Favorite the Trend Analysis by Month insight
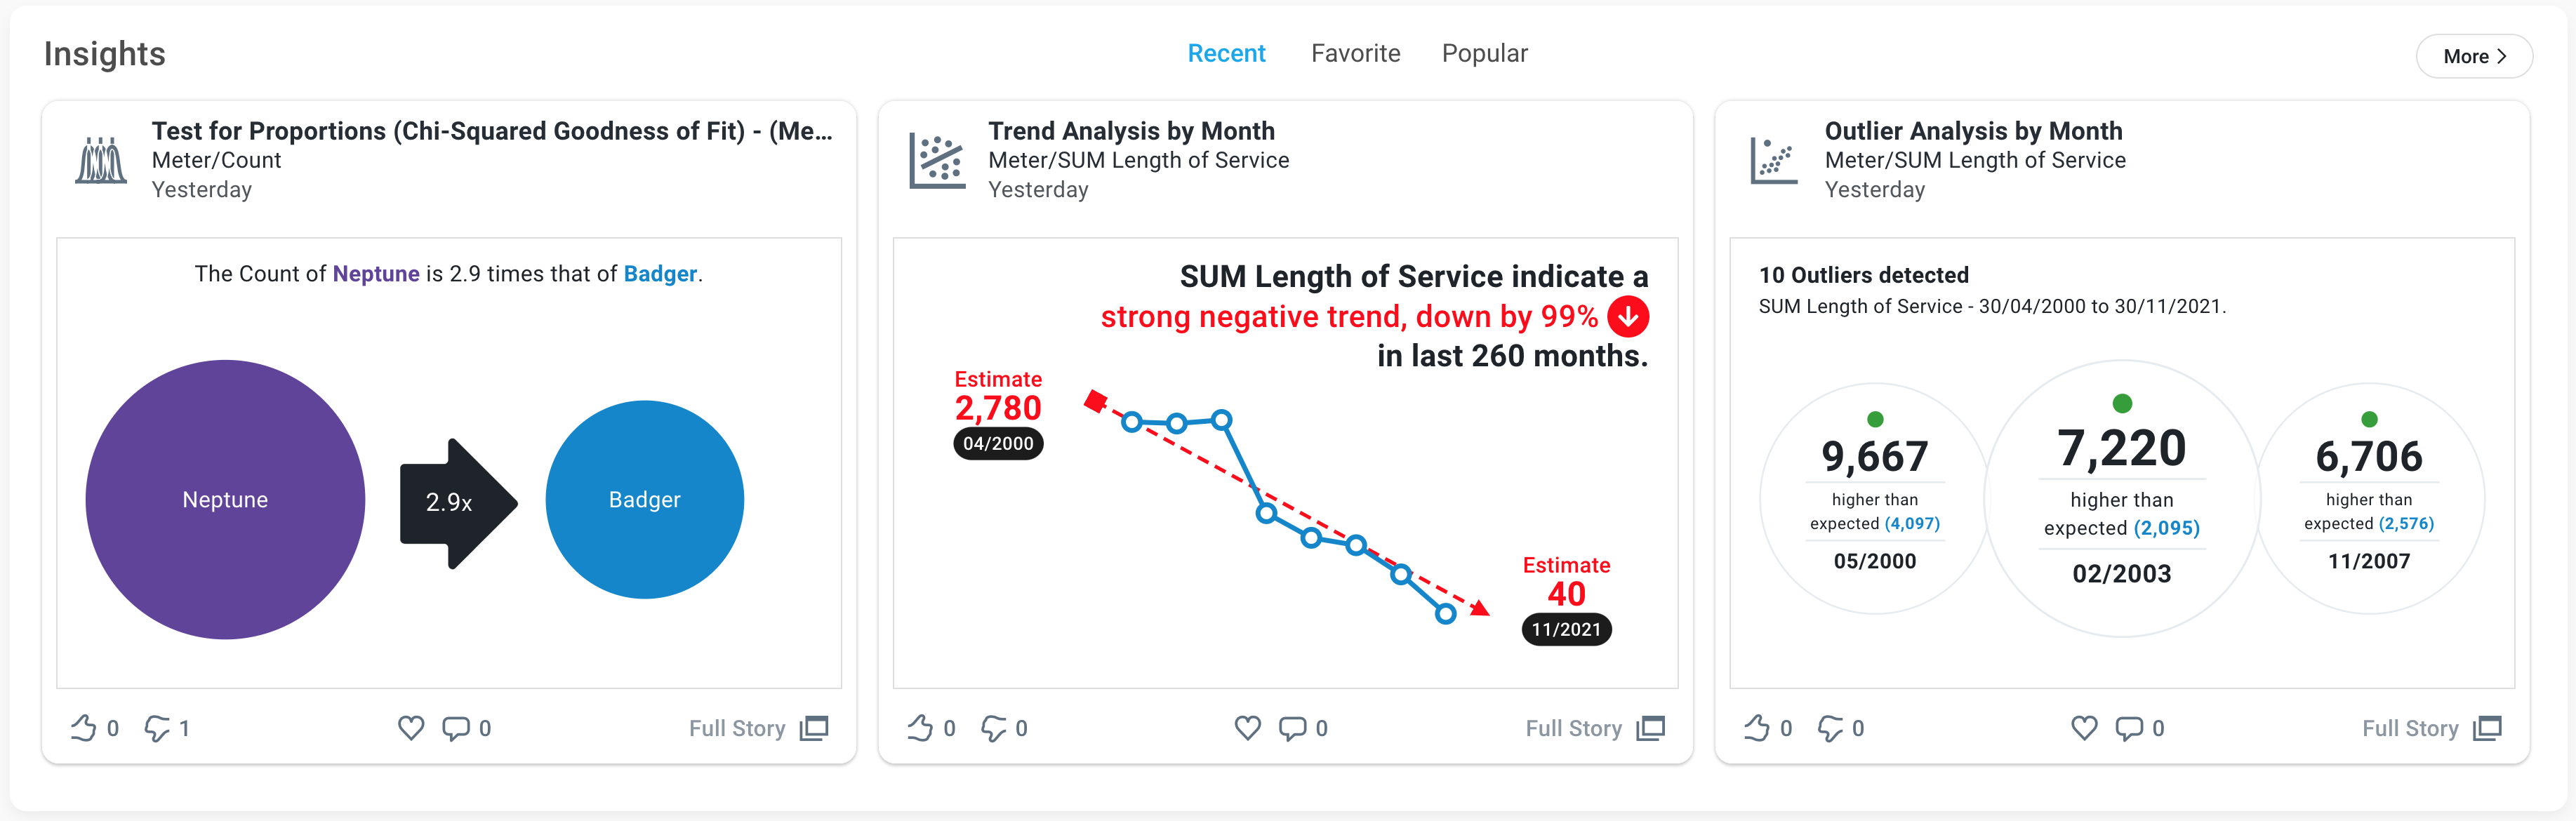This screenshot has width=2576, height=821. [1247, 728]
